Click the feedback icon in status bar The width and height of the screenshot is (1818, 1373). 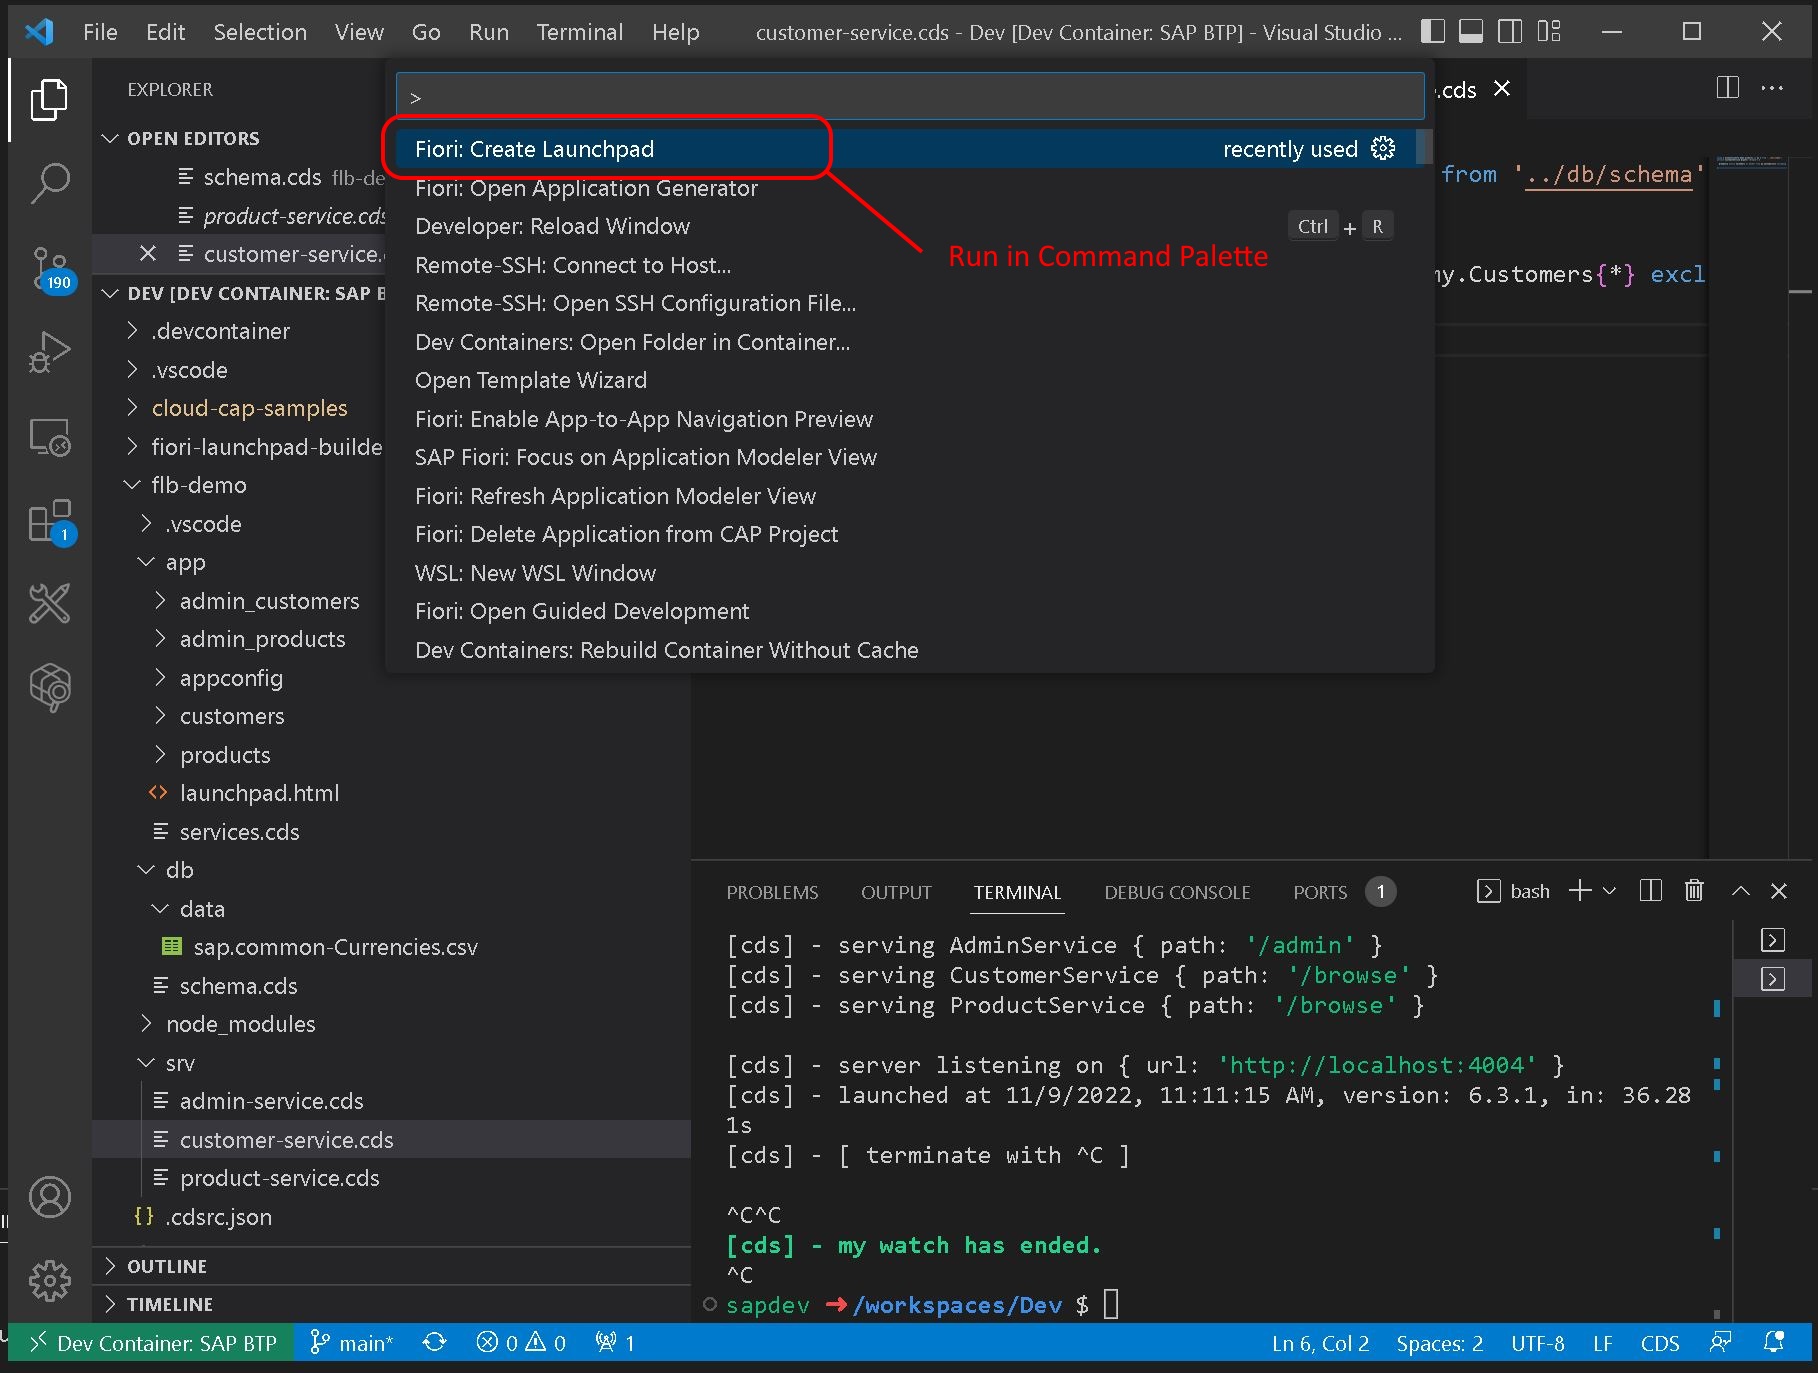1720,1343
